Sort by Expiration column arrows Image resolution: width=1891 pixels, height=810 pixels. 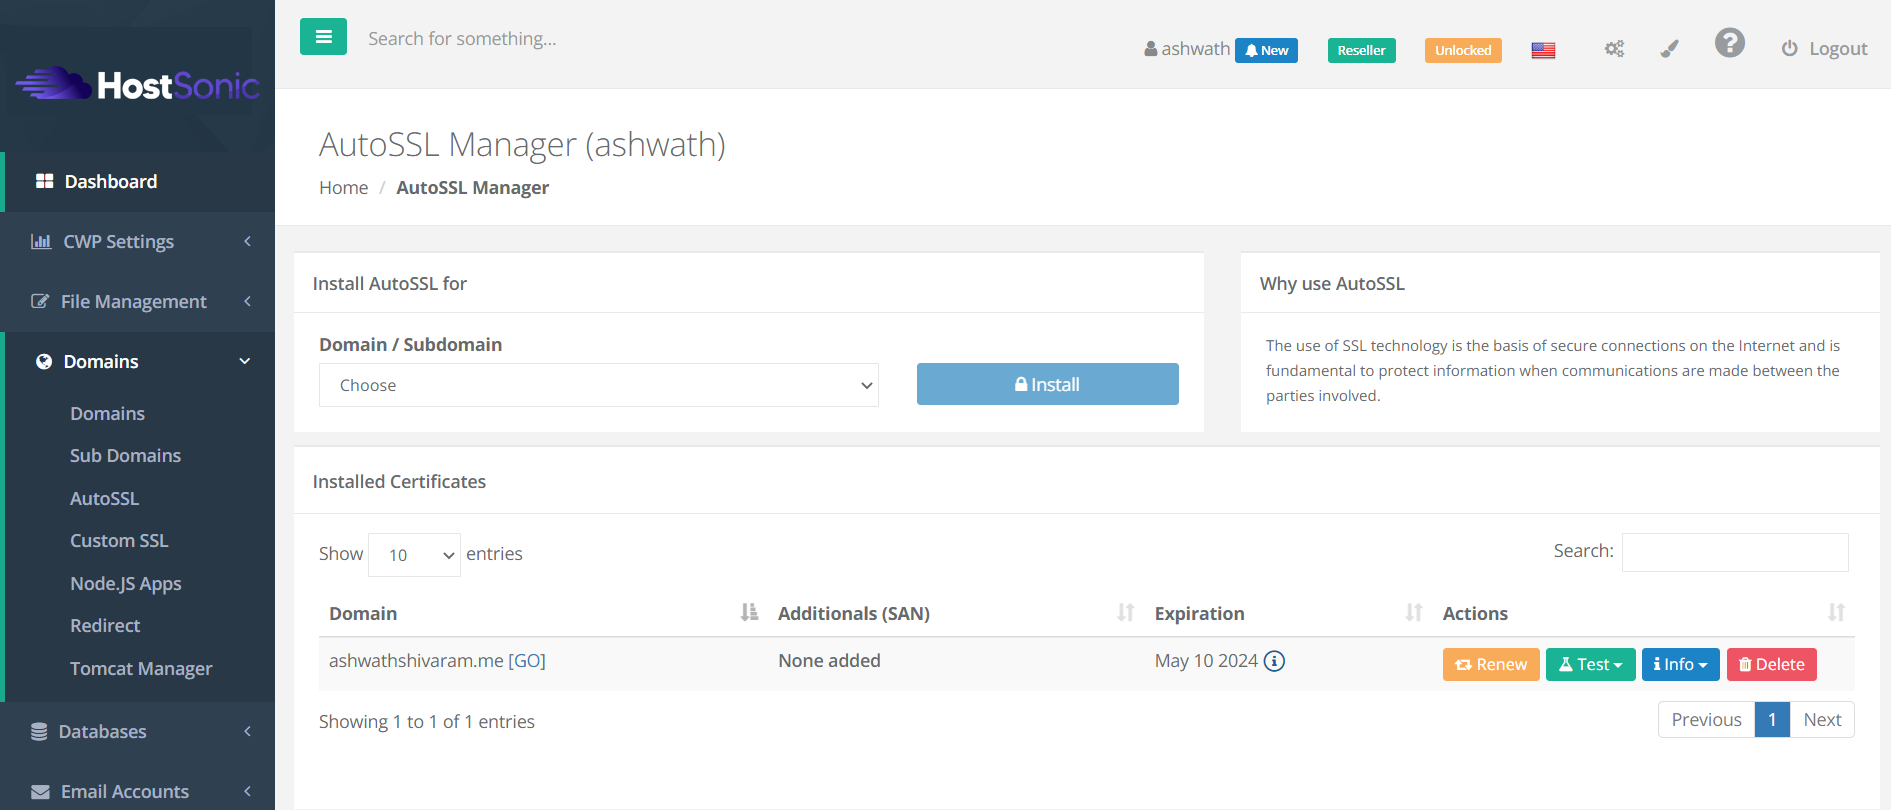coord(1413,612)
